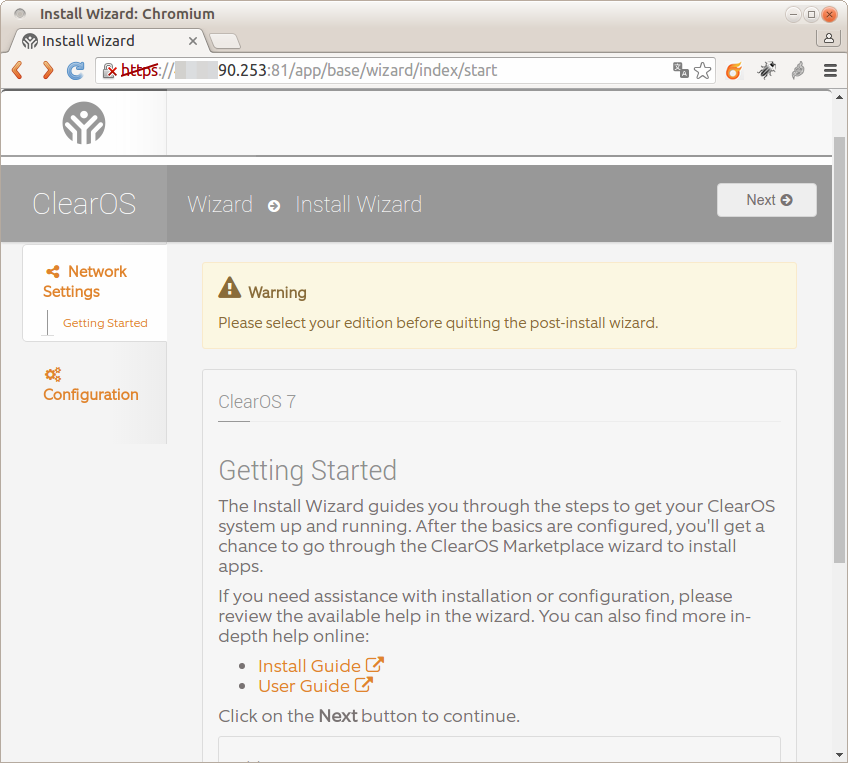The height and width of the screenshot is (763, 848).
Task: Click the insecure HTTPS lock icon
Action: pyautogui.click(x=110, y=70)
